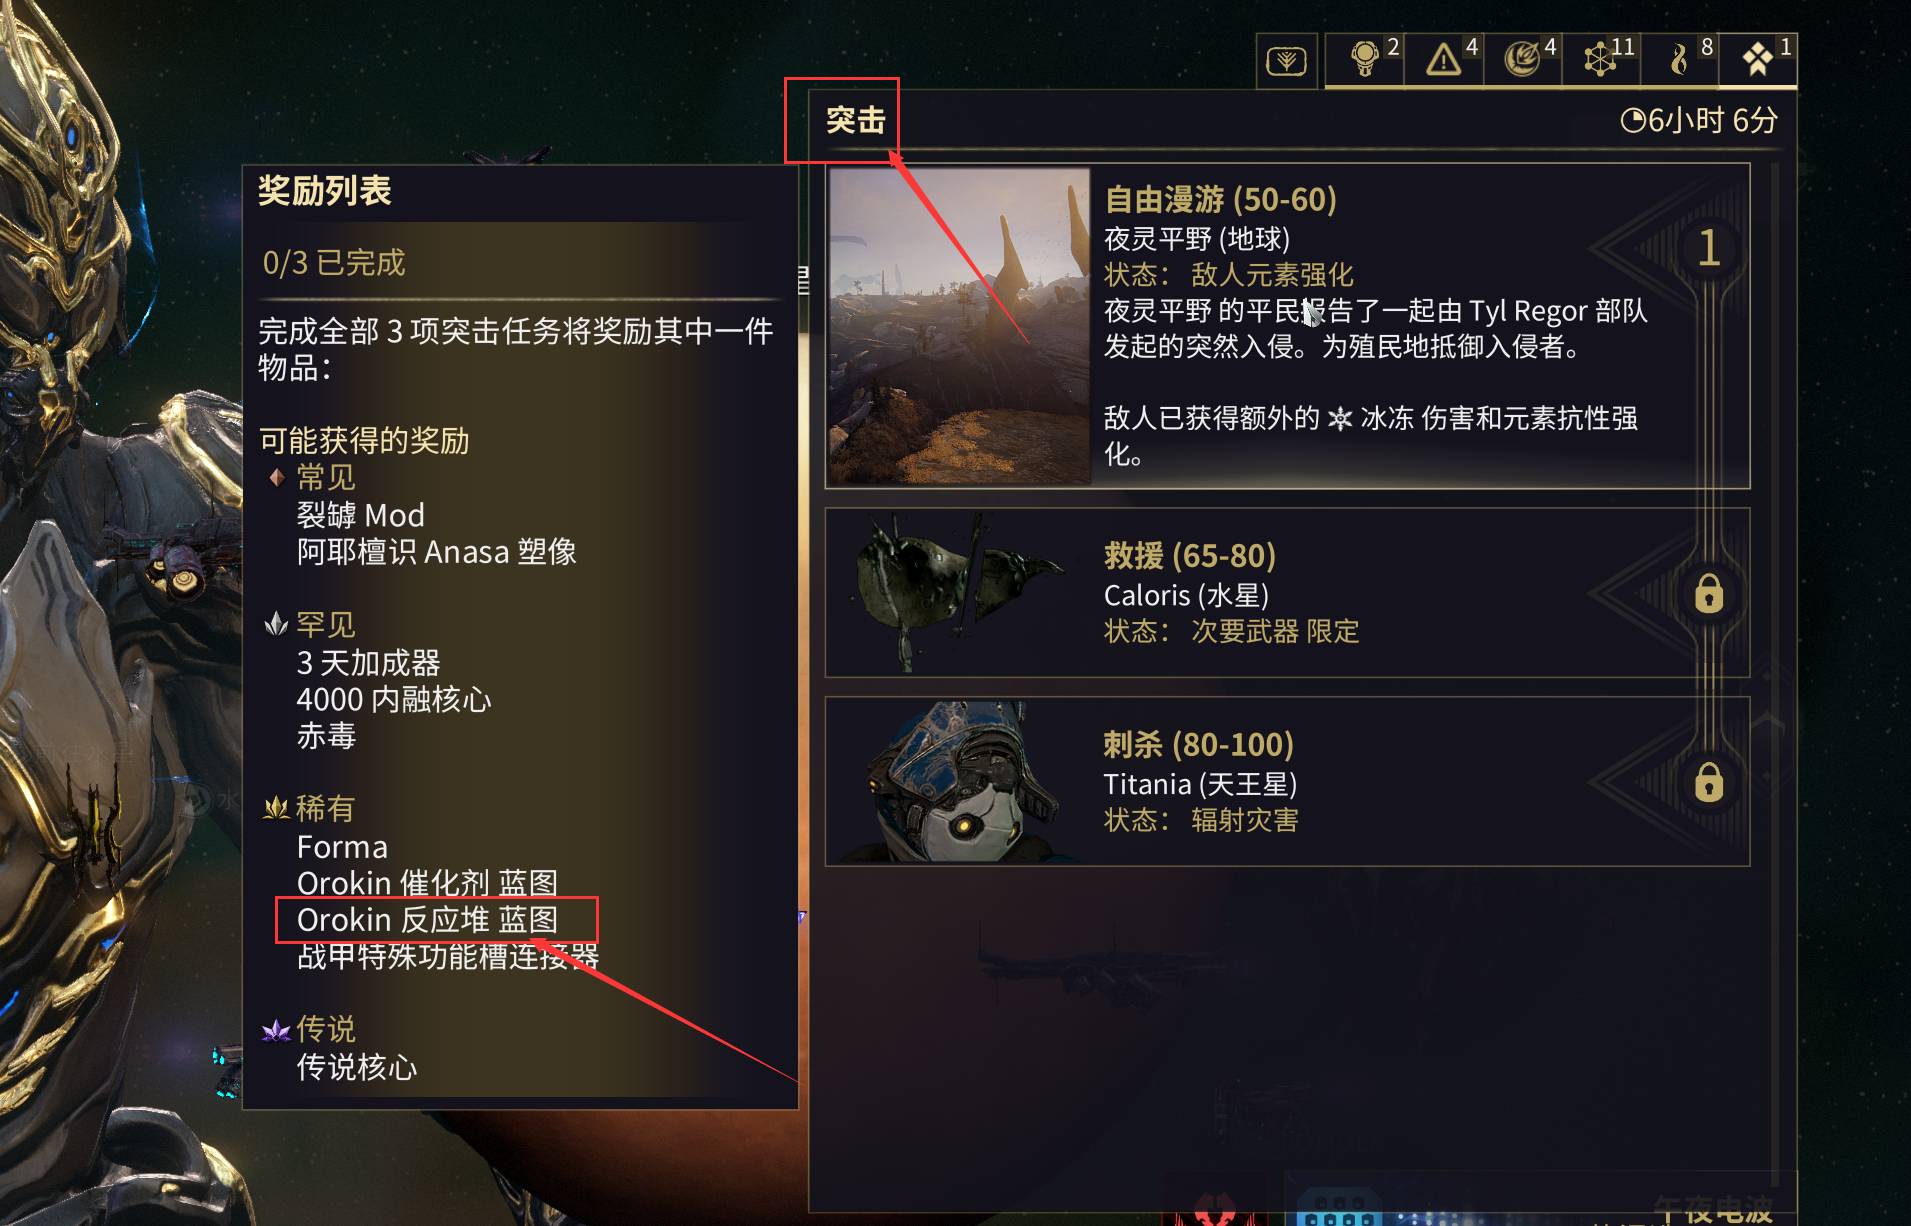The image size is (1911, 1226).
Task: Click Orokin 反应堆 蓝图 reward
Action: (x=428, y=920)
